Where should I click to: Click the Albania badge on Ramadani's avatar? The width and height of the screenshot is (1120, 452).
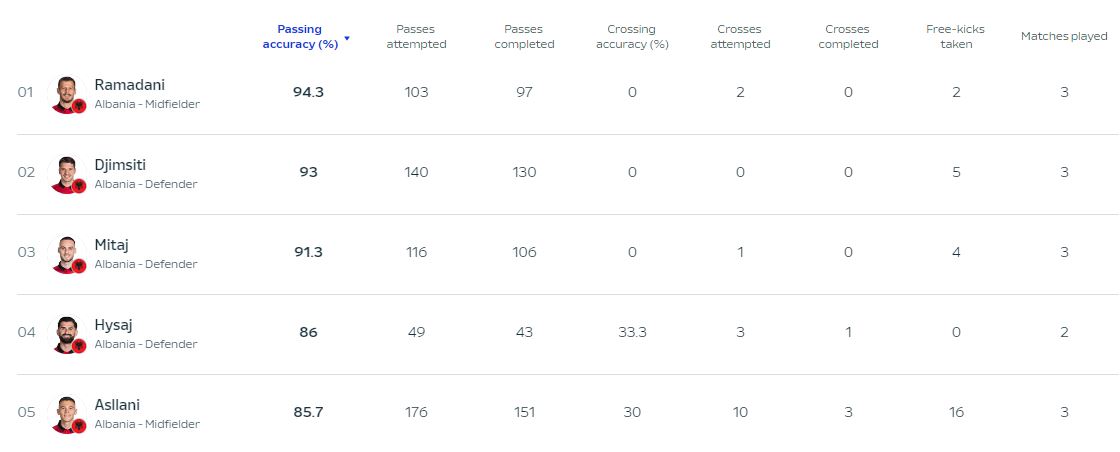(x=79, y=106)
